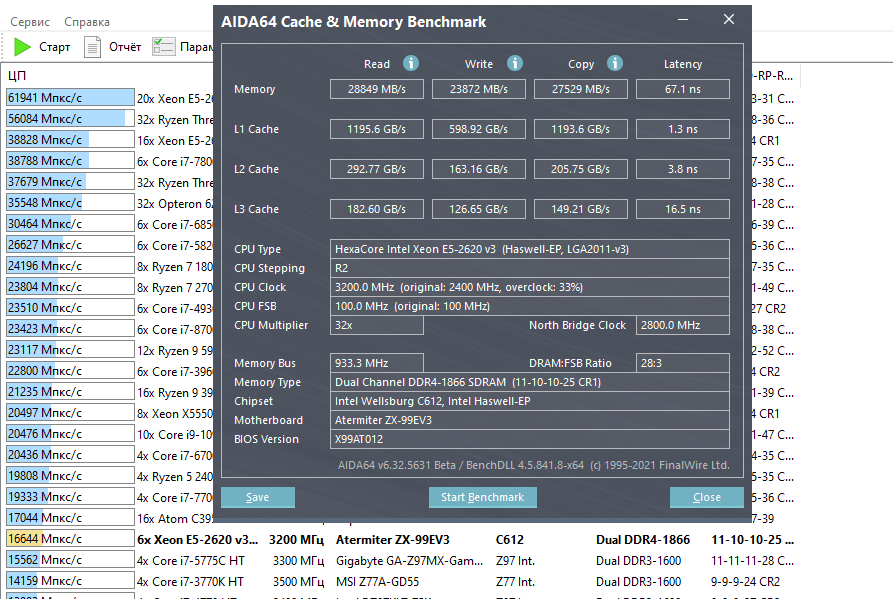Image resolution: width=893 pixels, height=599 pixels.
Task: Click the L2 Cache Copy value 205.75 GB/s
Action: [580, 169]
